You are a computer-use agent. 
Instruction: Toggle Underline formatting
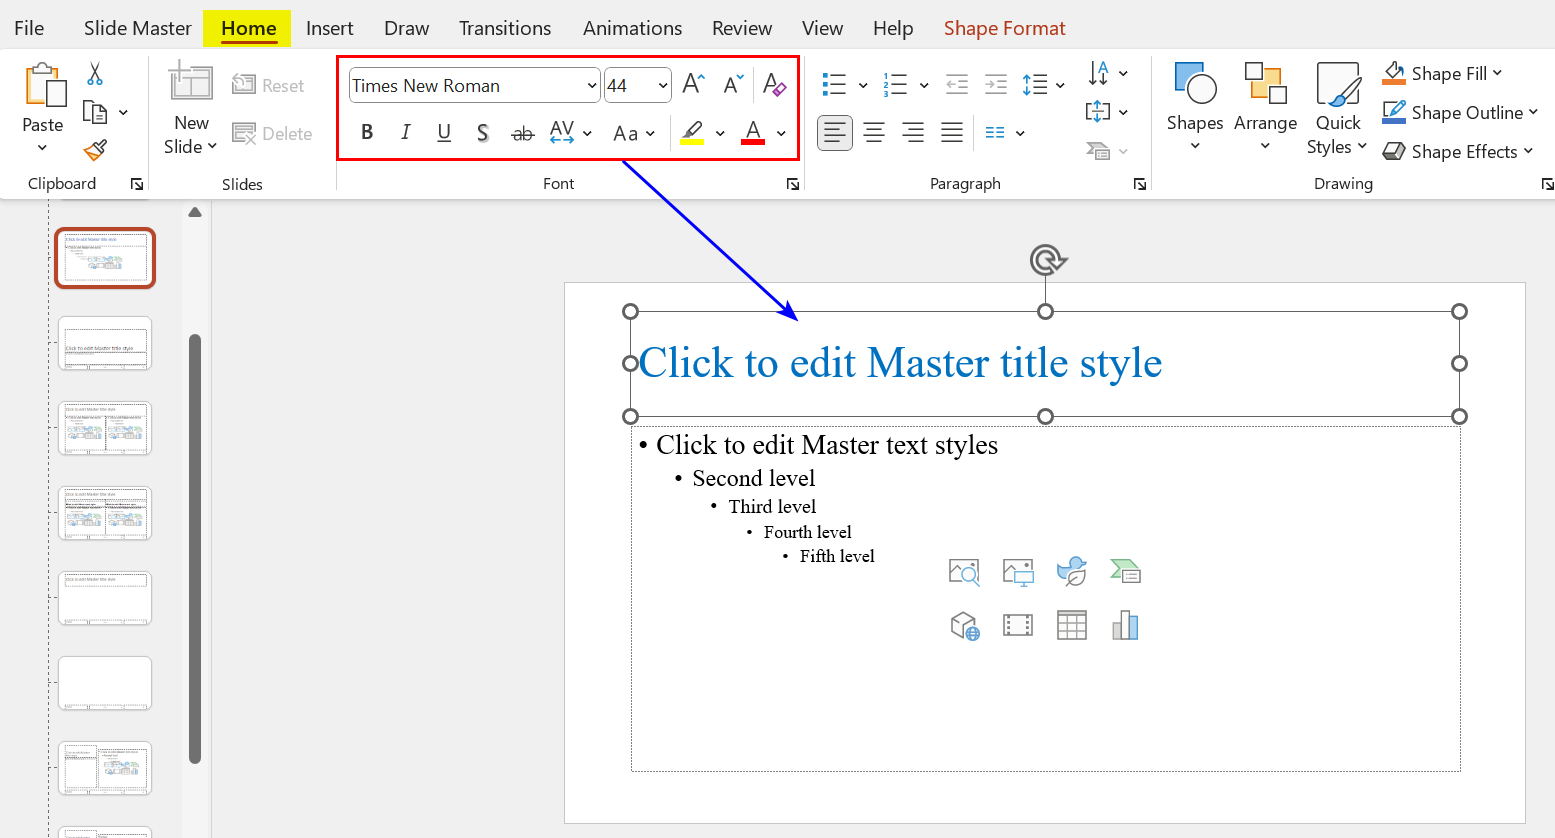444,133
